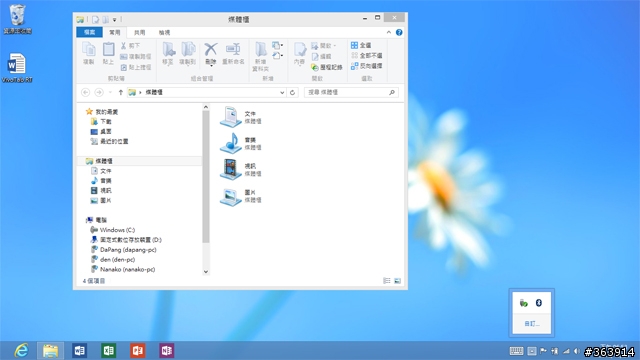Select the Videos (視訊) library icon
This screenshot has width=640, height=360.
[x=231, y=169]
